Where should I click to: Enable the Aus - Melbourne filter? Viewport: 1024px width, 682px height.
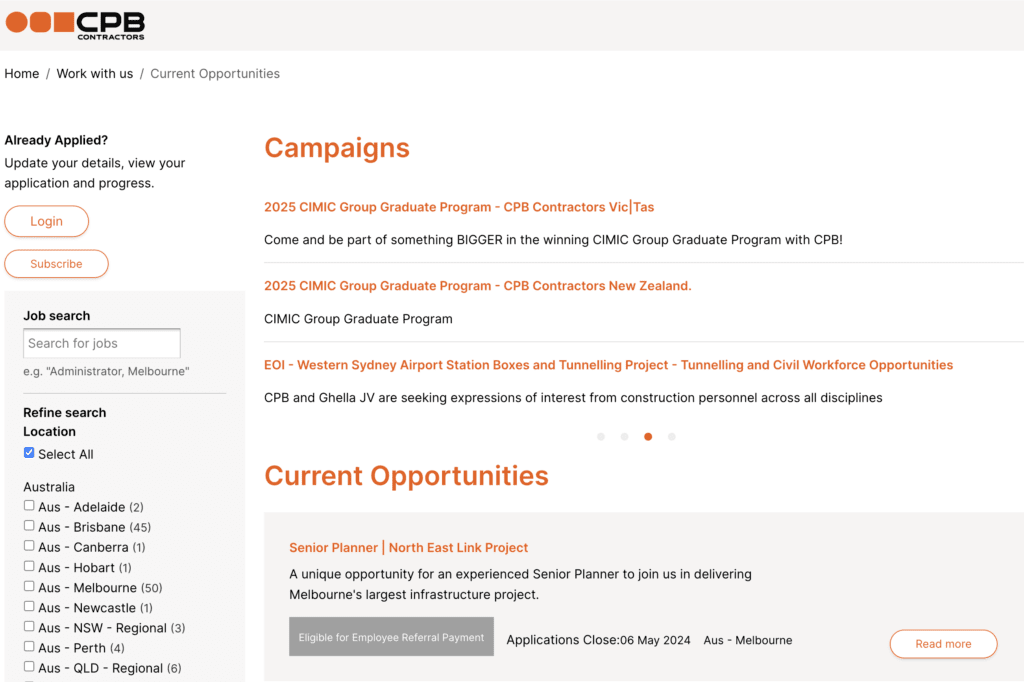click(29, 586)
